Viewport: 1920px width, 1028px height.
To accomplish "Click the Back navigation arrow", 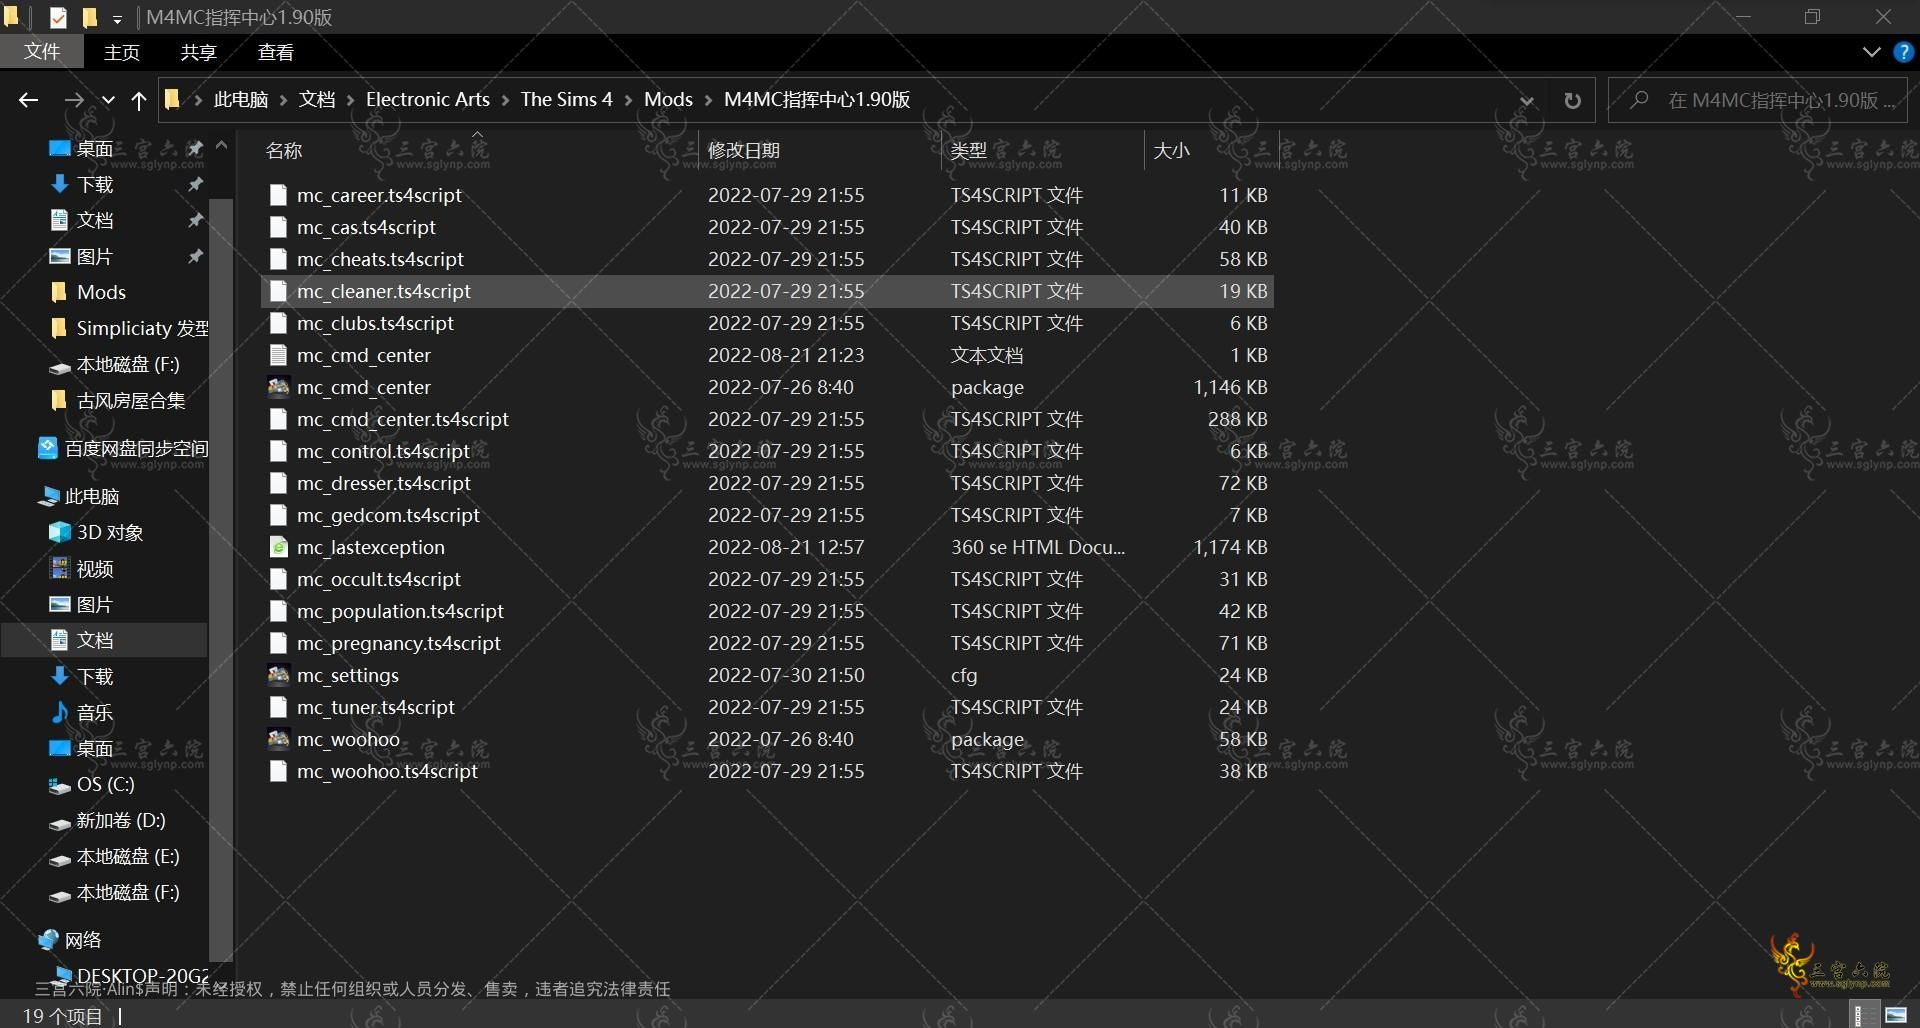I will tap(28, 100).
